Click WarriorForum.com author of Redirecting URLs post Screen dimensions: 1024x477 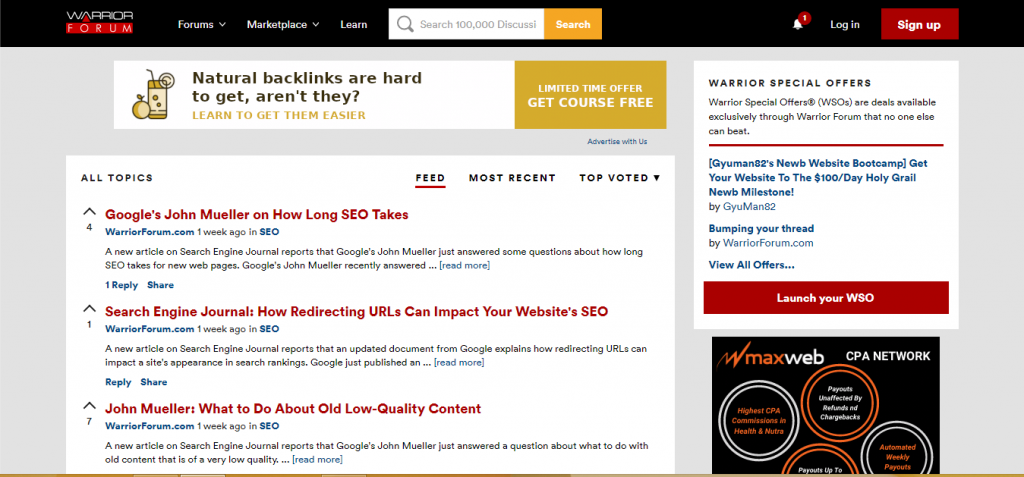pyautogui.click(x=150, y=329)
